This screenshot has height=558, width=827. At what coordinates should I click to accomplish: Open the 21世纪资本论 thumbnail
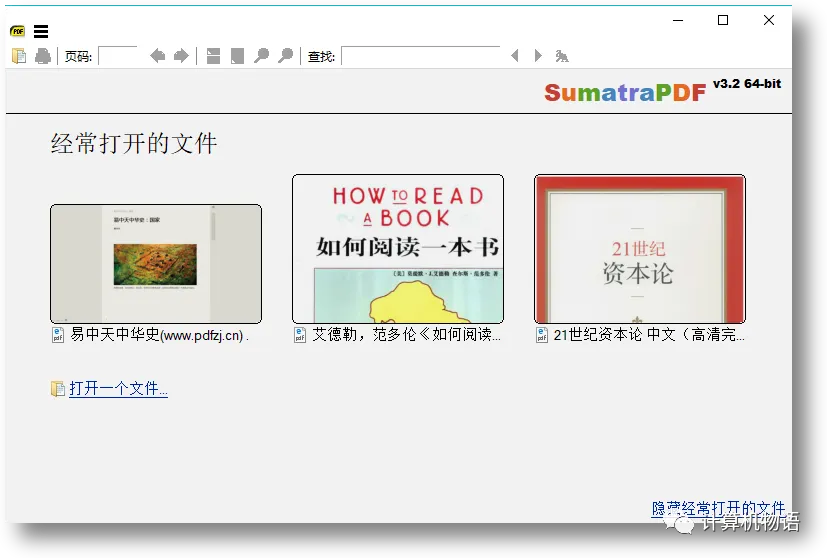click(x=640, y=249)
